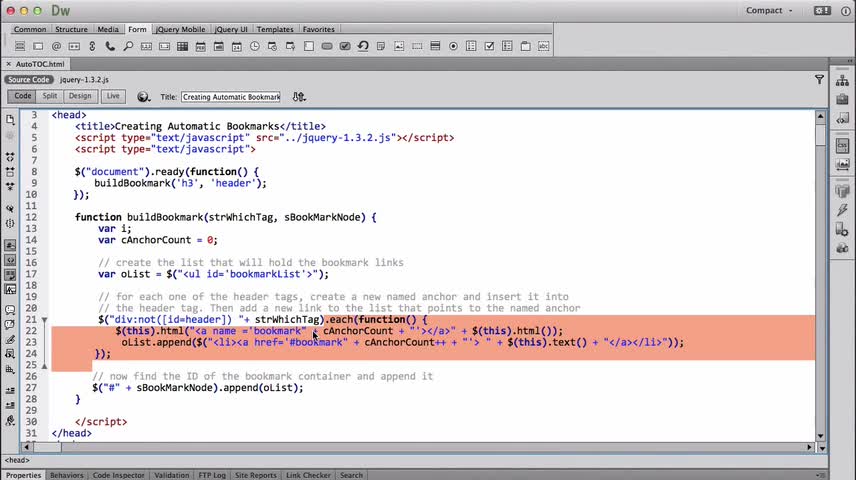Insert a Tel phone field icon
Viewport: 856px width, 480px height.
click(x=110, y=46)
